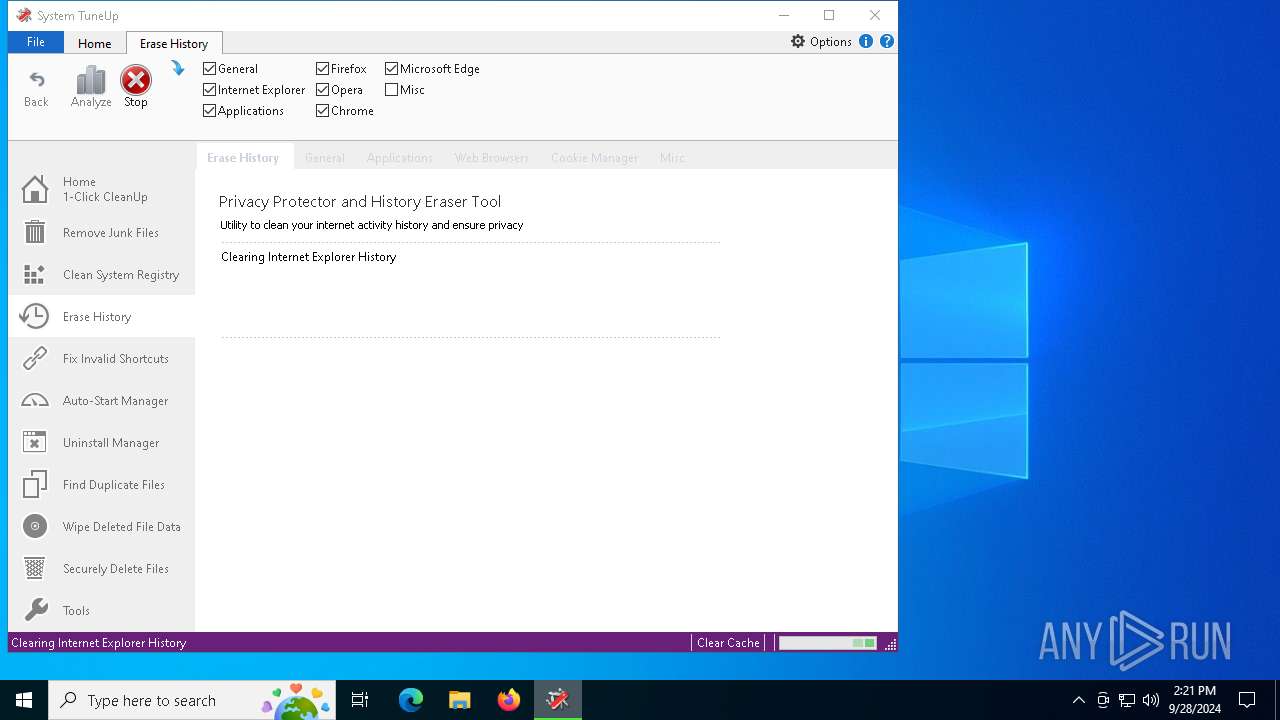Uncheck the Microsoft Edge checkbox
The height and width of the screenshot is (720, 1280).
point(391,68)
